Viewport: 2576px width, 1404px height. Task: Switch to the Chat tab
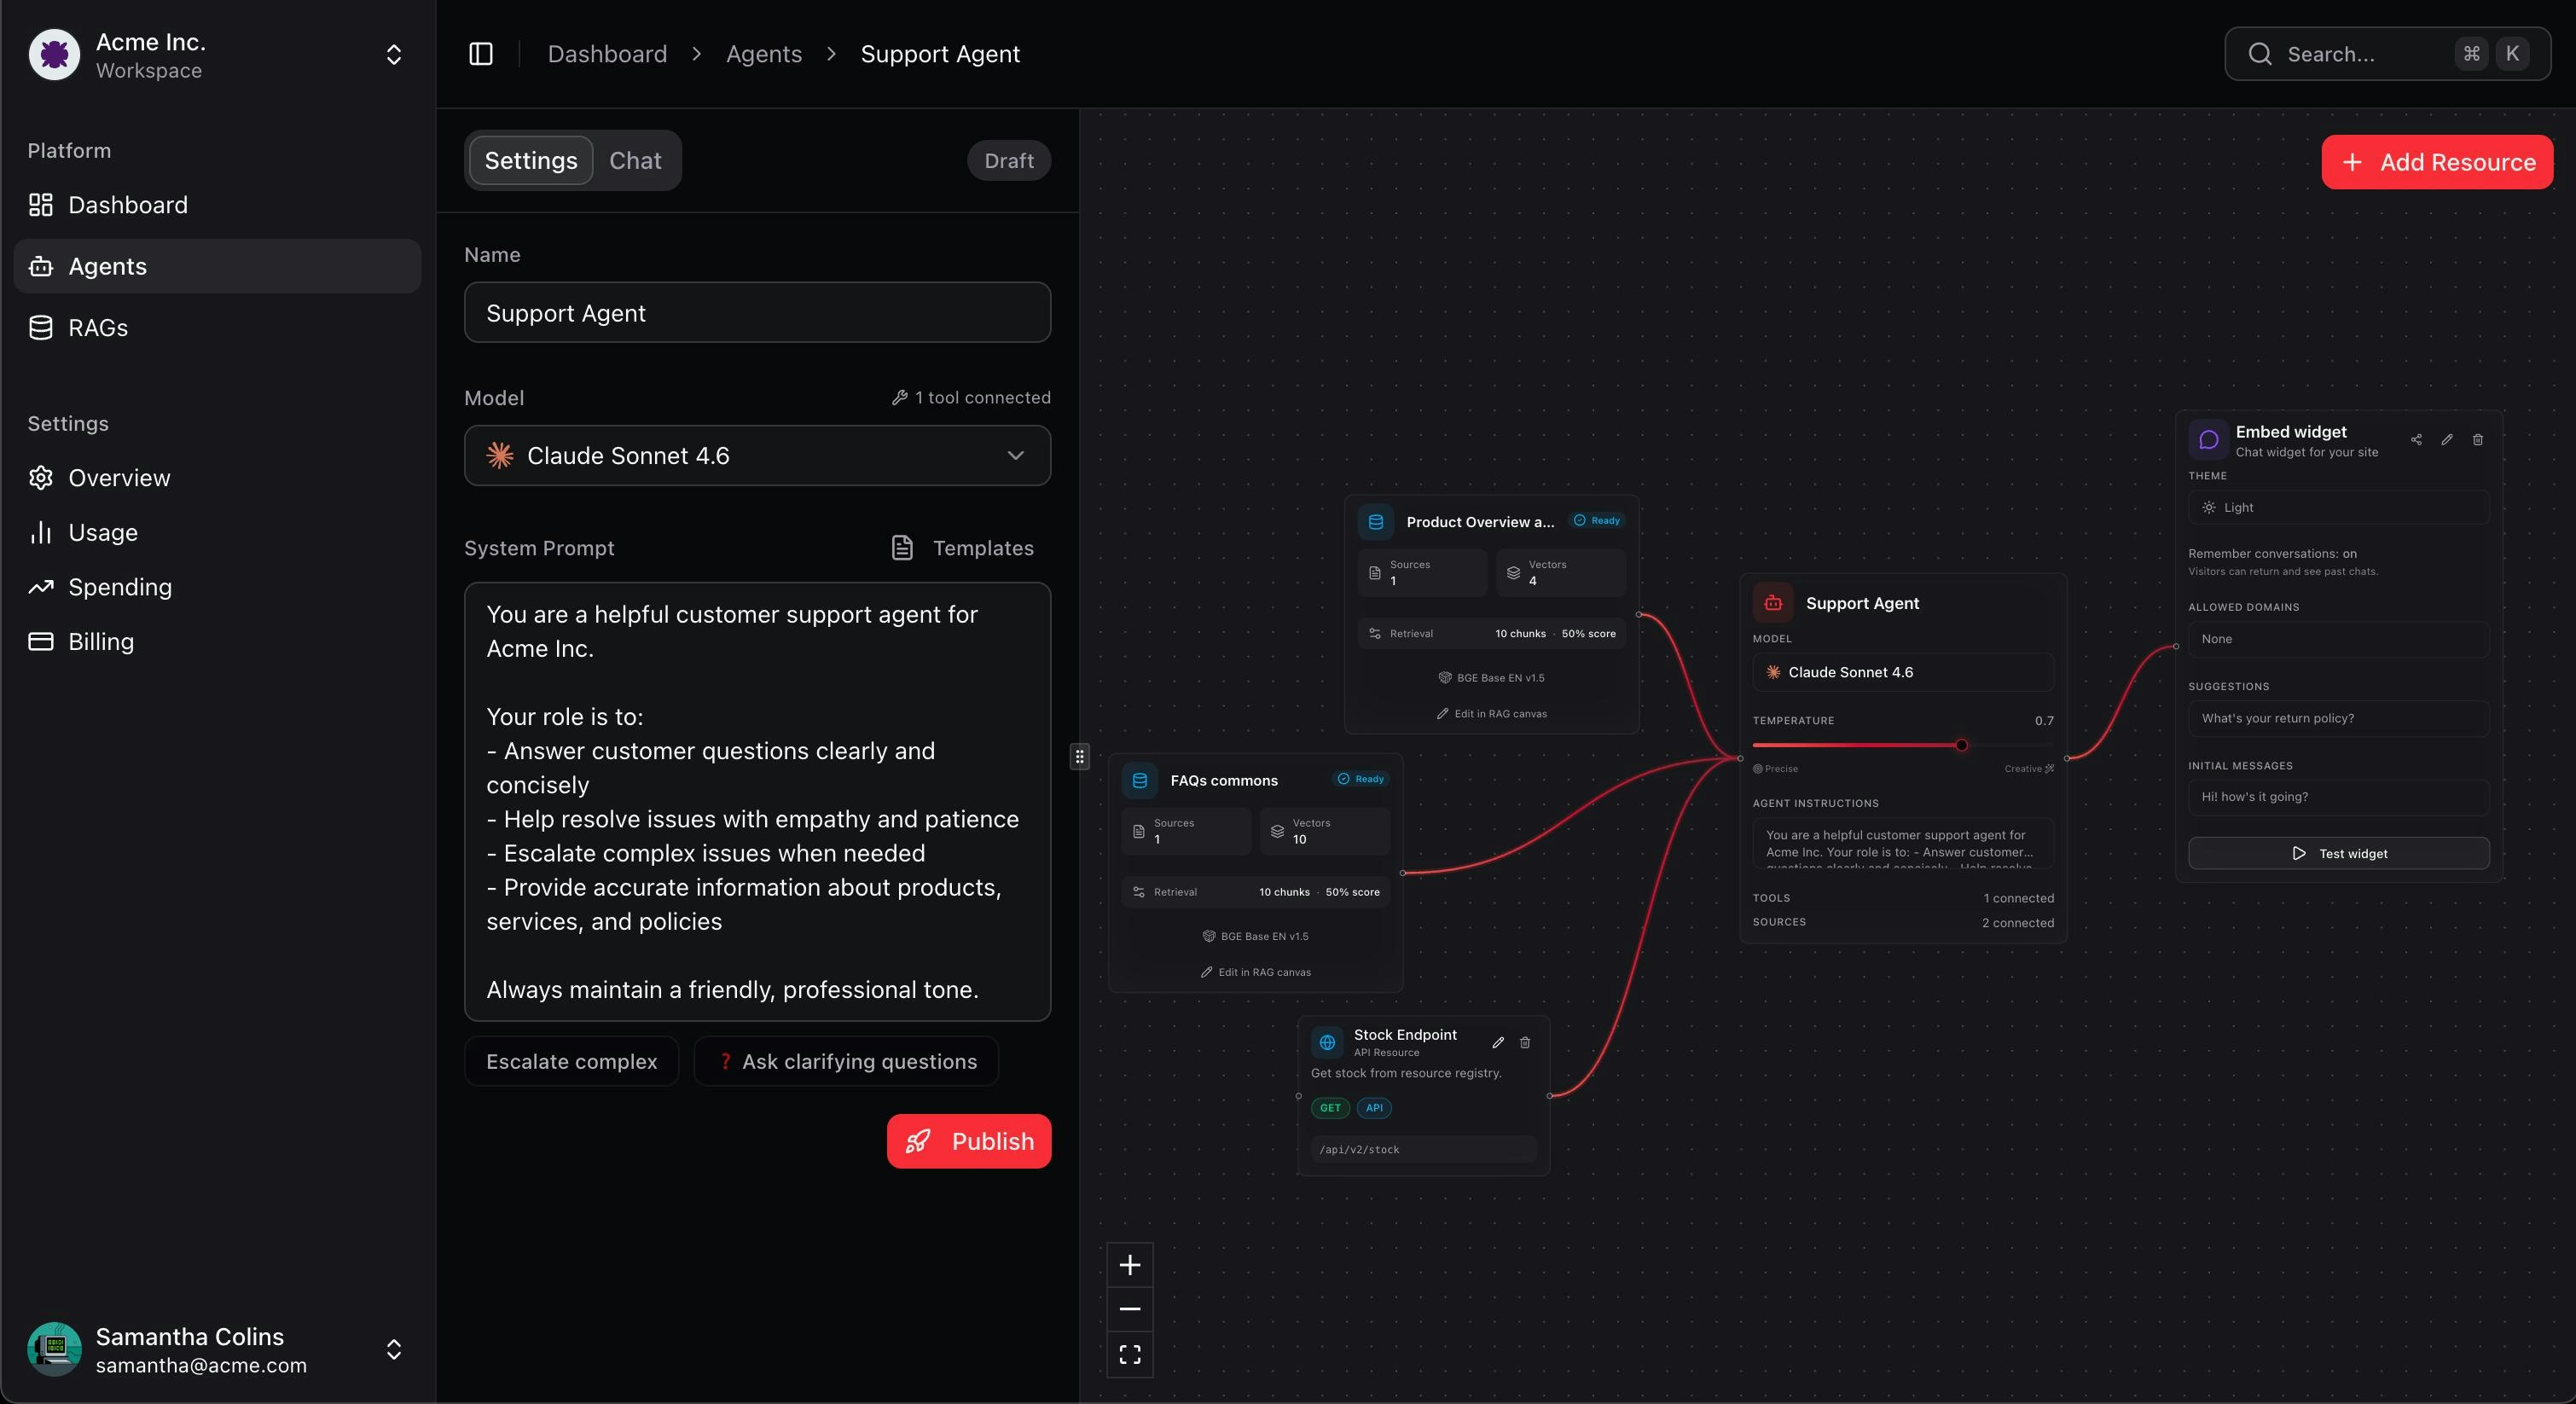(x=636, y=160)
